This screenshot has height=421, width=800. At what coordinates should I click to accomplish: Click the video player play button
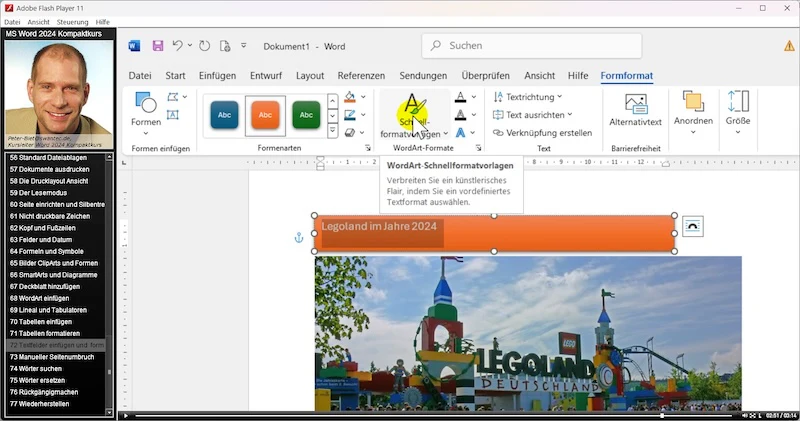(x=126, y=416)
